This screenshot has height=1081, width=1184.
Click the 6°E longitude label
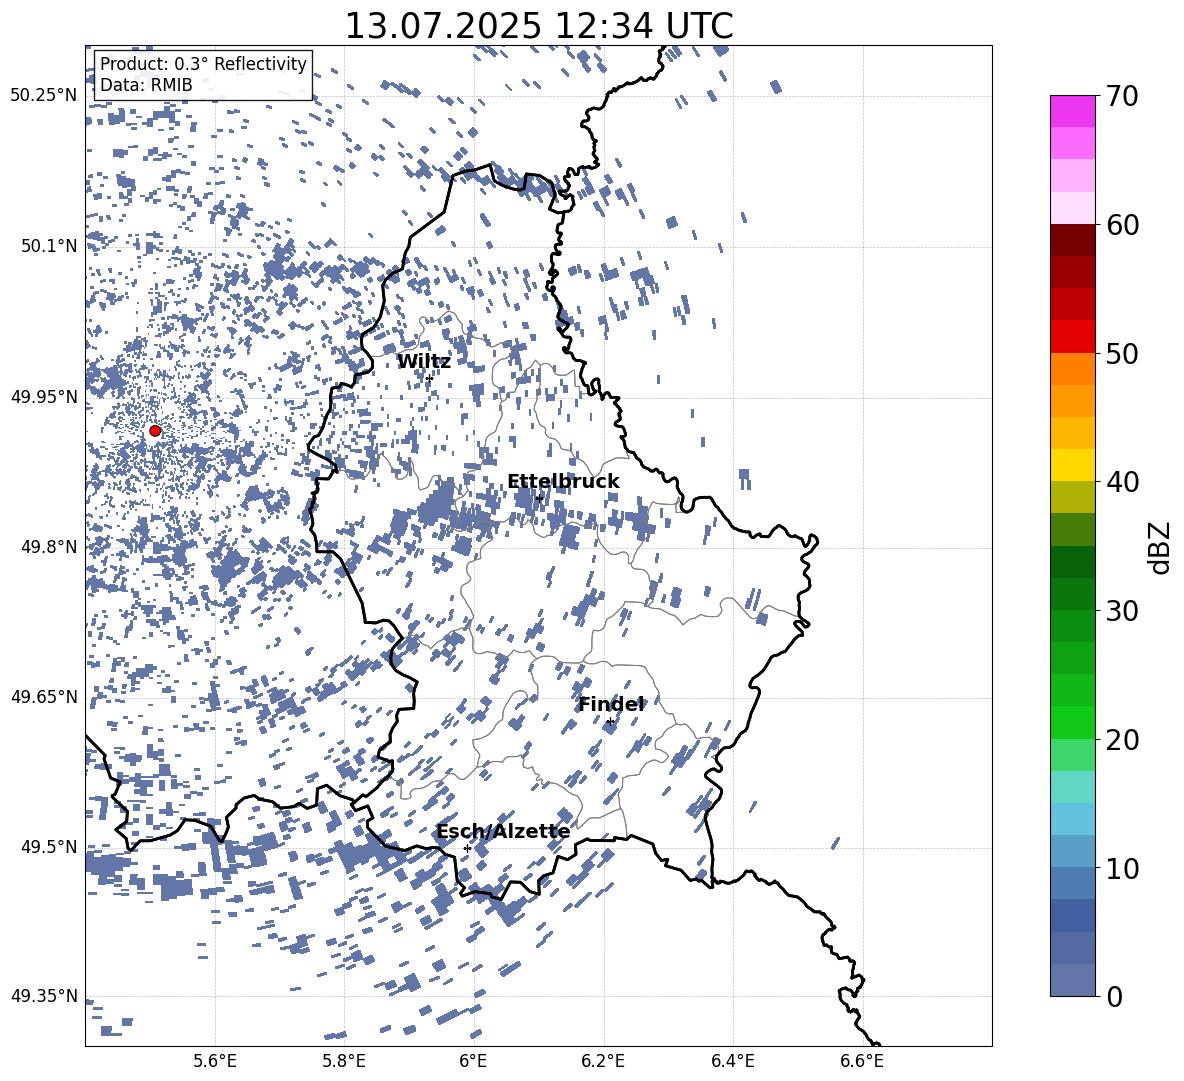pyautogui.click(x=473, y=1061)
